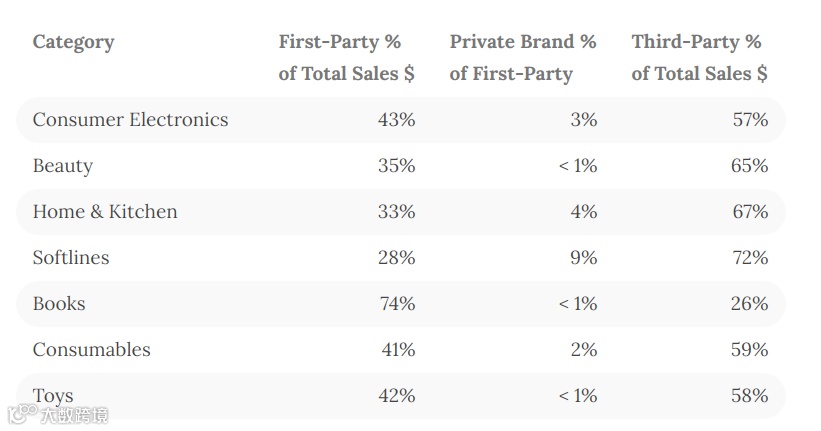Select the Toys category cell

[x=53, y=396]
